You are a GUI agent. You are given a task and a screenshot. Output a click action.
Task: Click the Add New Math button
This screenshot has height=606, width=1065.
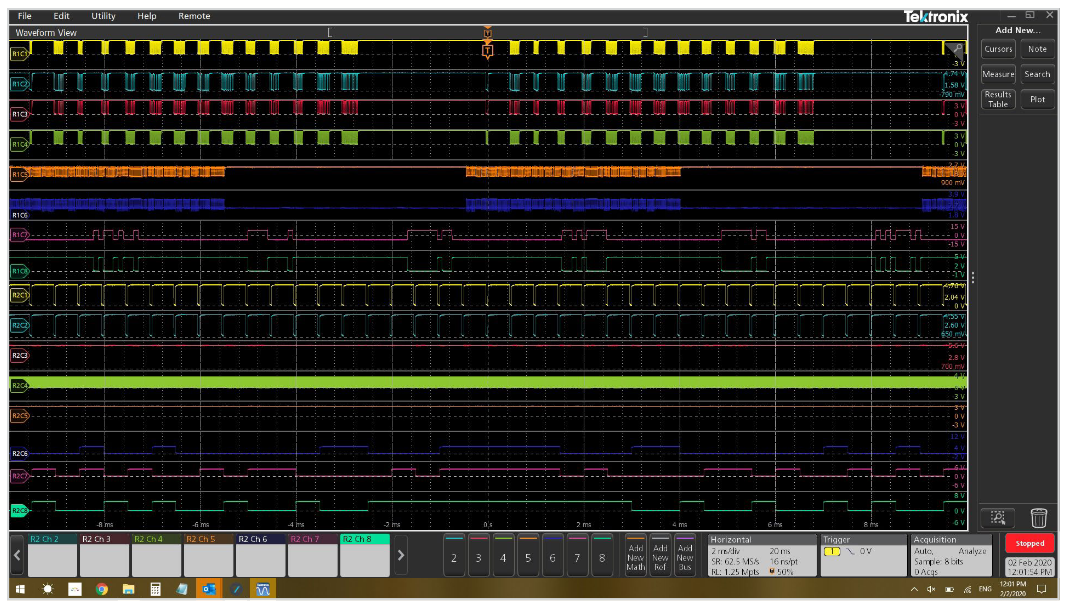[638, 556]
